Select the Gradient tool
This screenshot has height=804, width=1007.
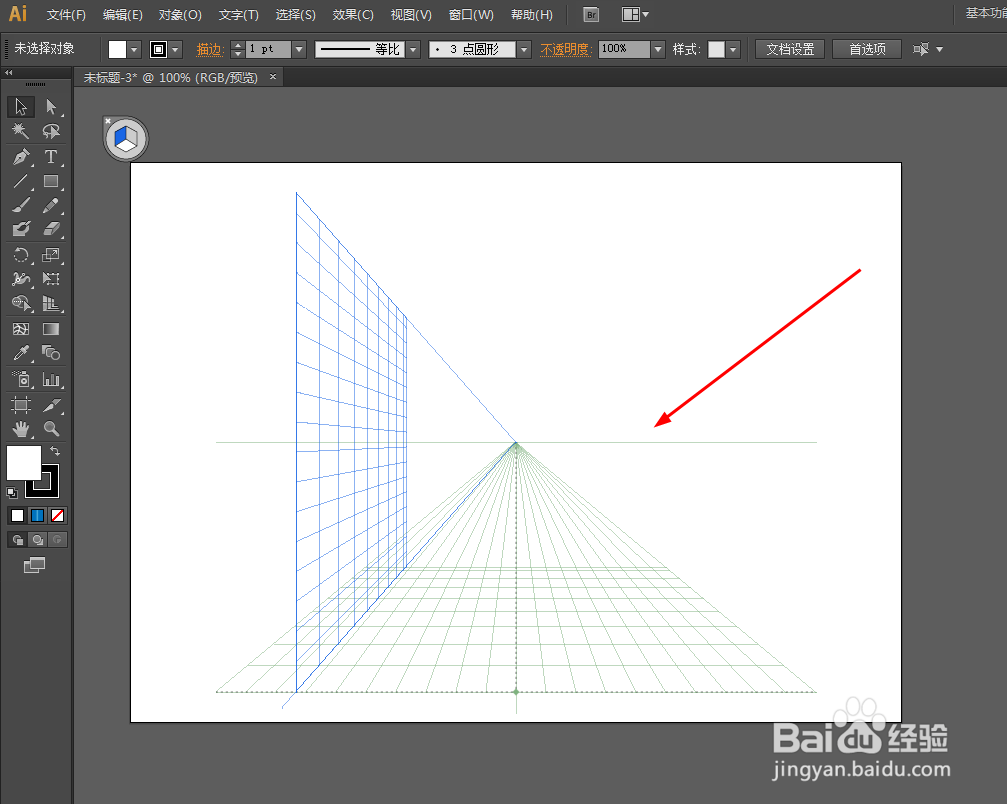[51, 329]
